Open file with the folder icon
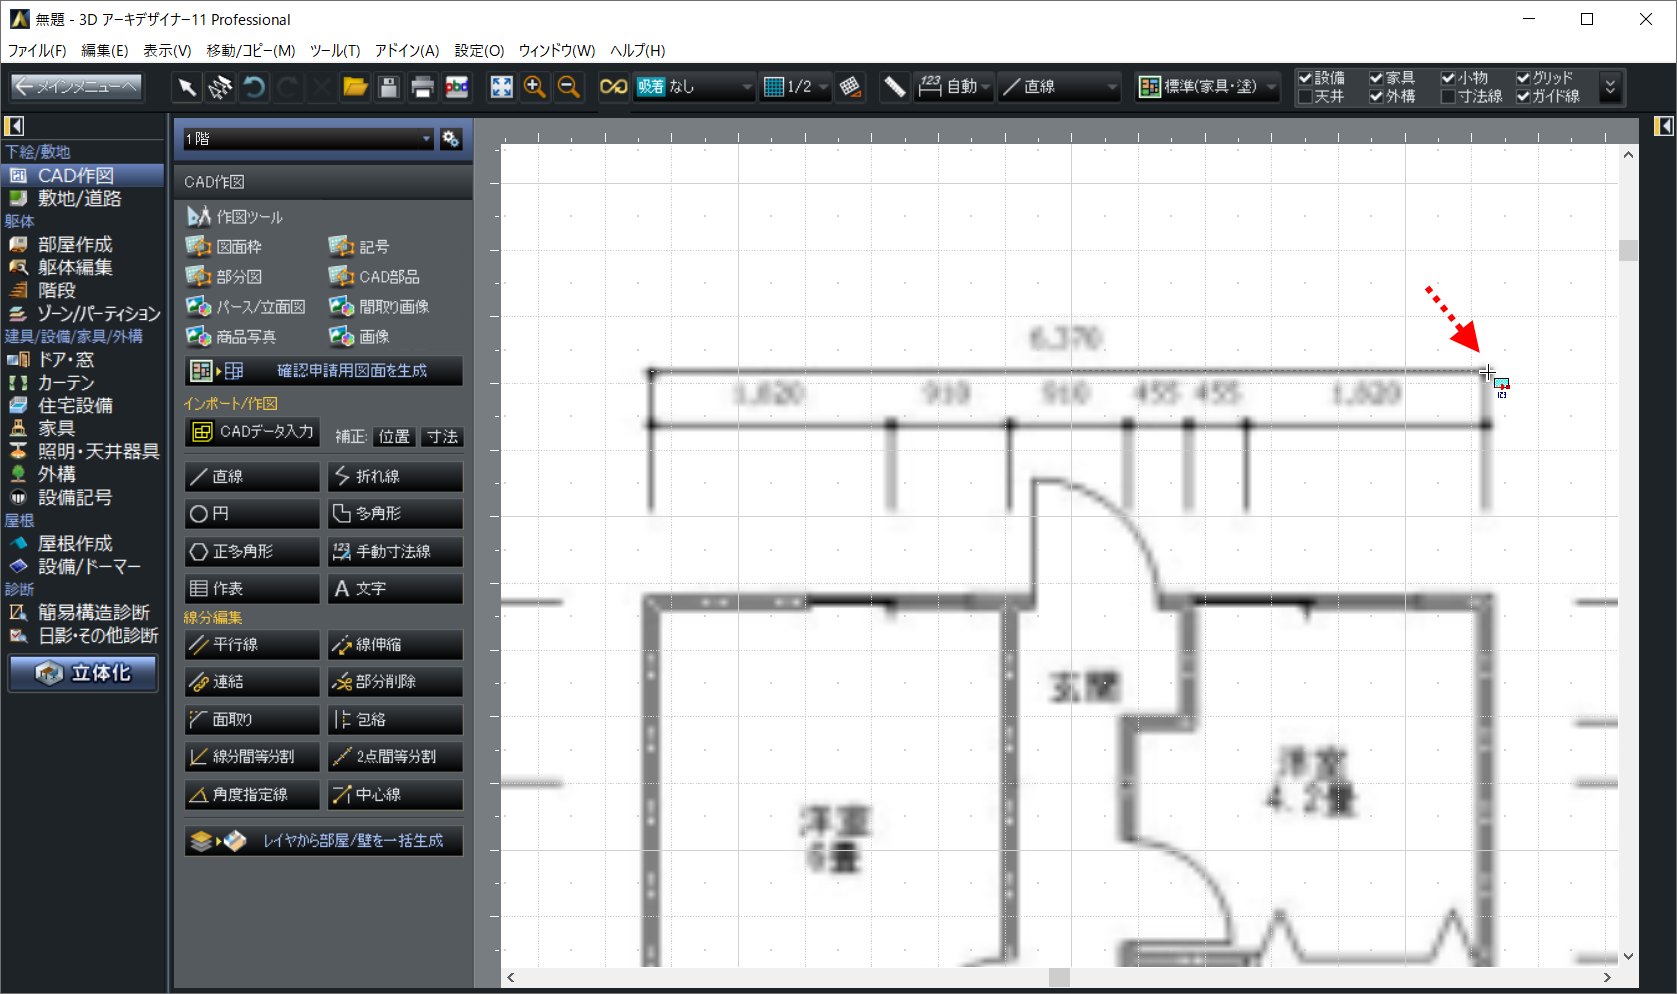Screen dimensions: 1677x994 point(355,88)
